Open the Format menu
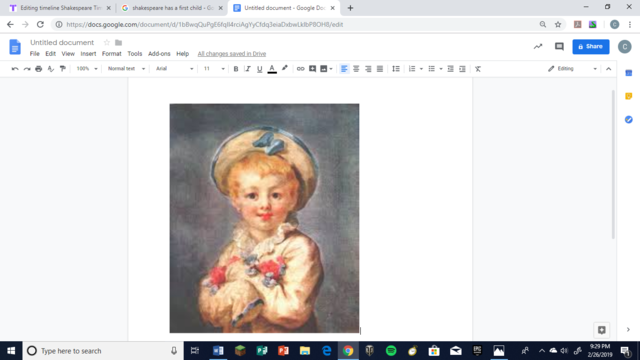Image resolution: width=640 pixels, height=360 pixels. tap(111, 53)
